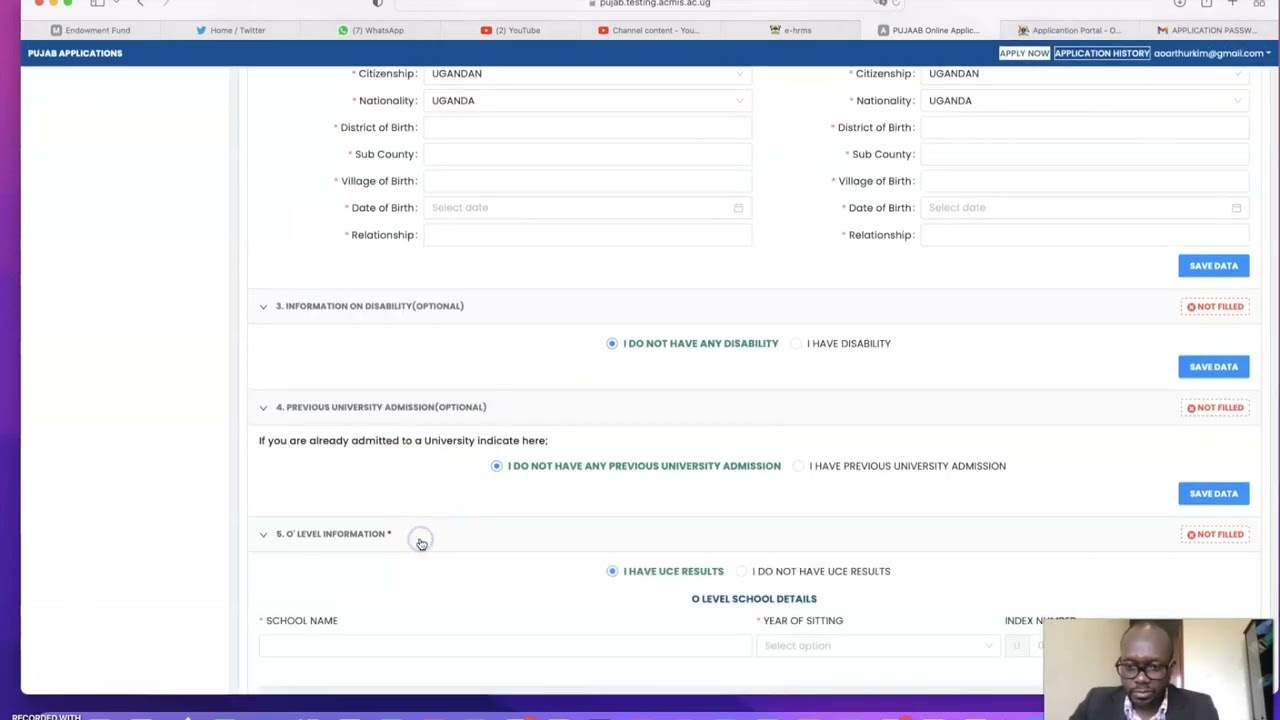The height and width of the screenshot is (720, 1280).
Task: Click the NOT FILLED badge of University Admission section
Action: (1215, 408)
